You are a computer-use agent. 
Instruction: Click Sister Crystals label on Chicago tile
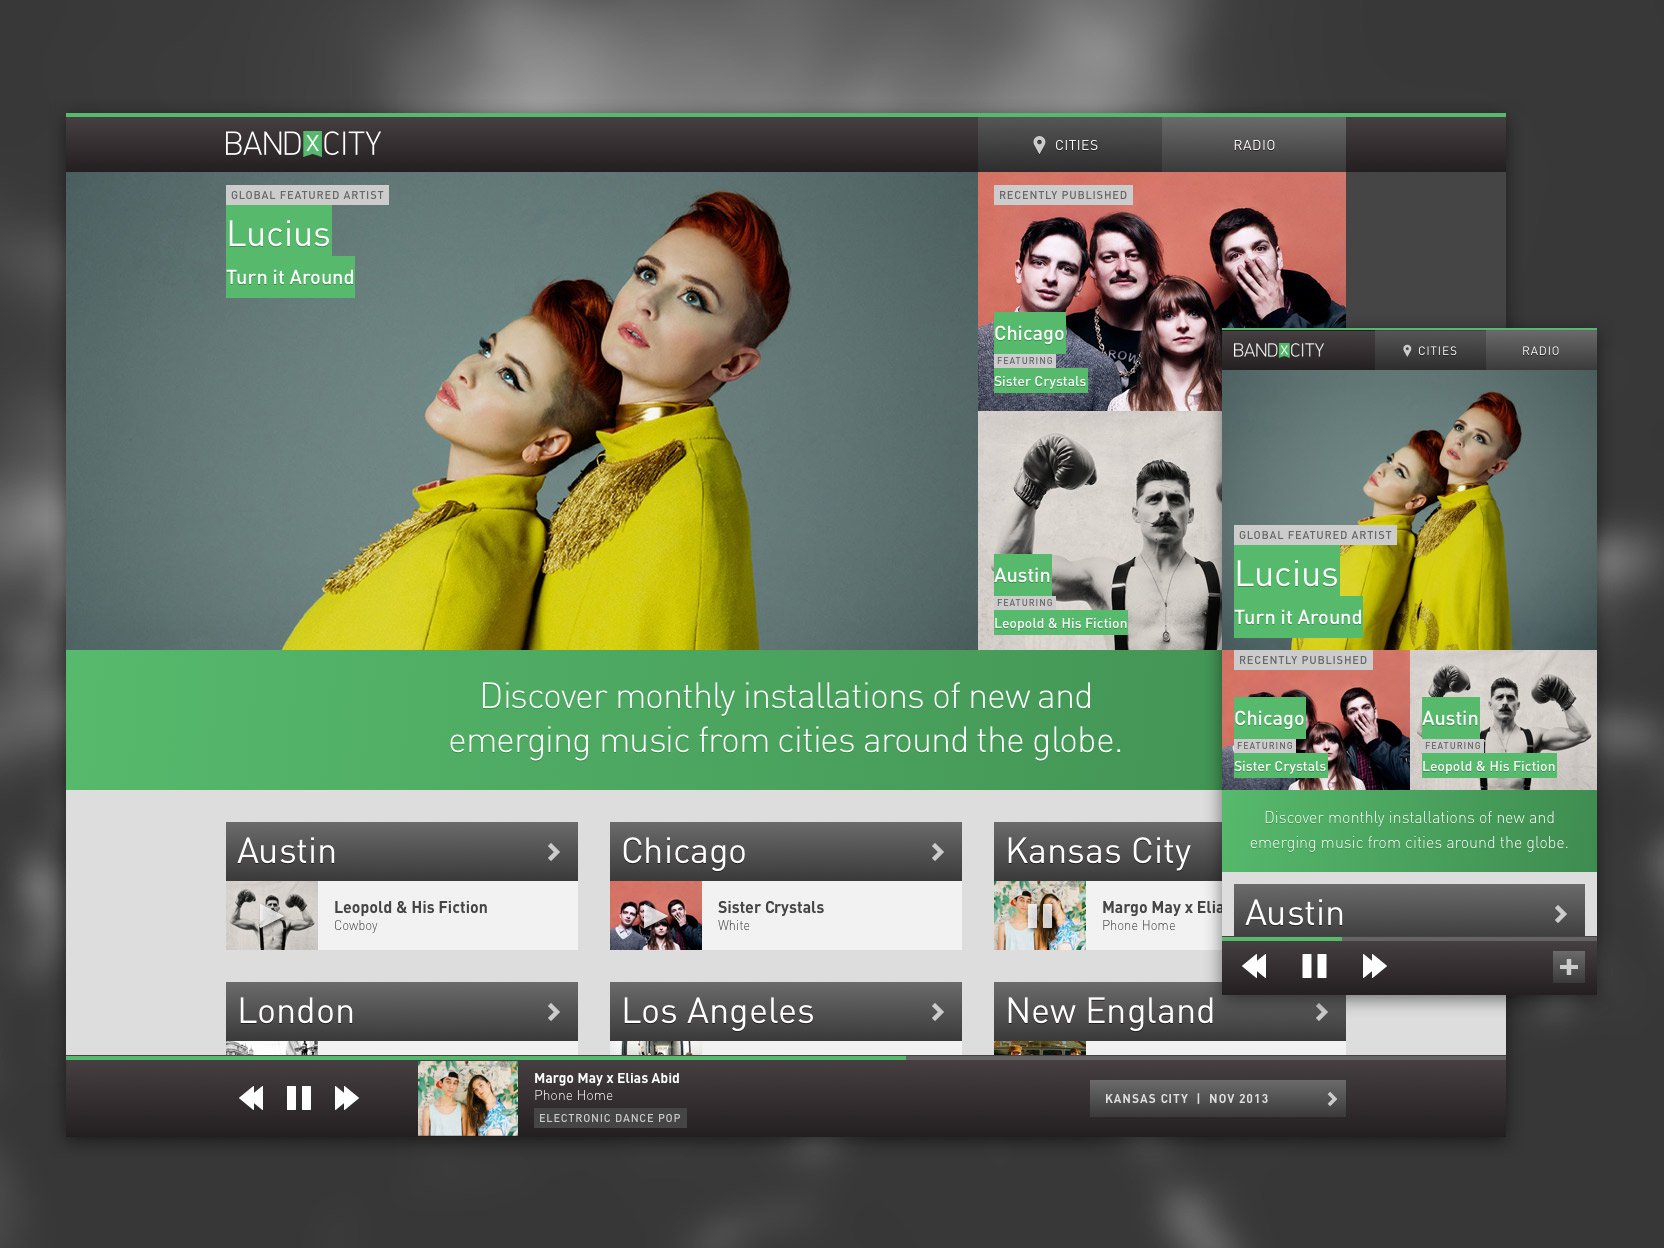coord(1040,381)
